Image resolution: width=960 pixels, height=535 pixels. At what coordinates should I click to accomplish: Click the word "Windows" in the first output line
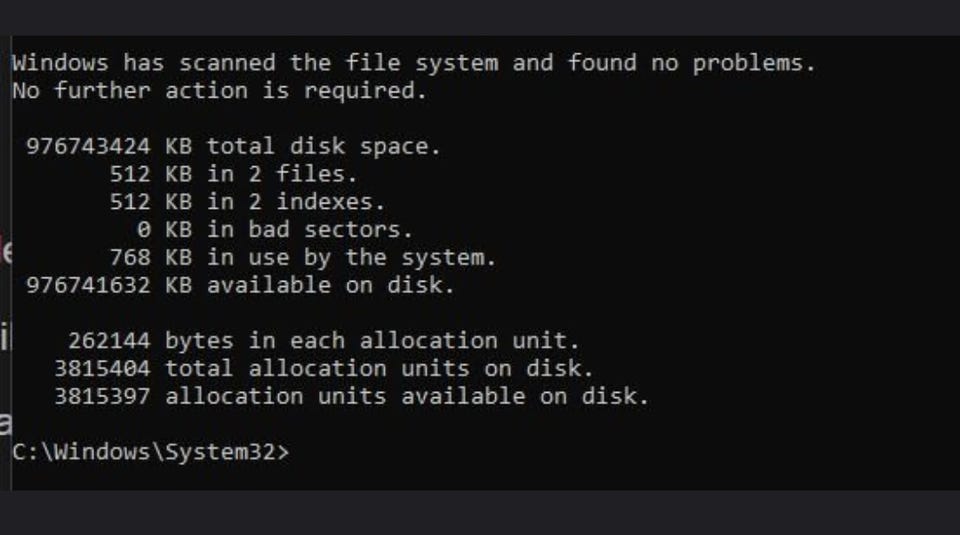point(59,63)
